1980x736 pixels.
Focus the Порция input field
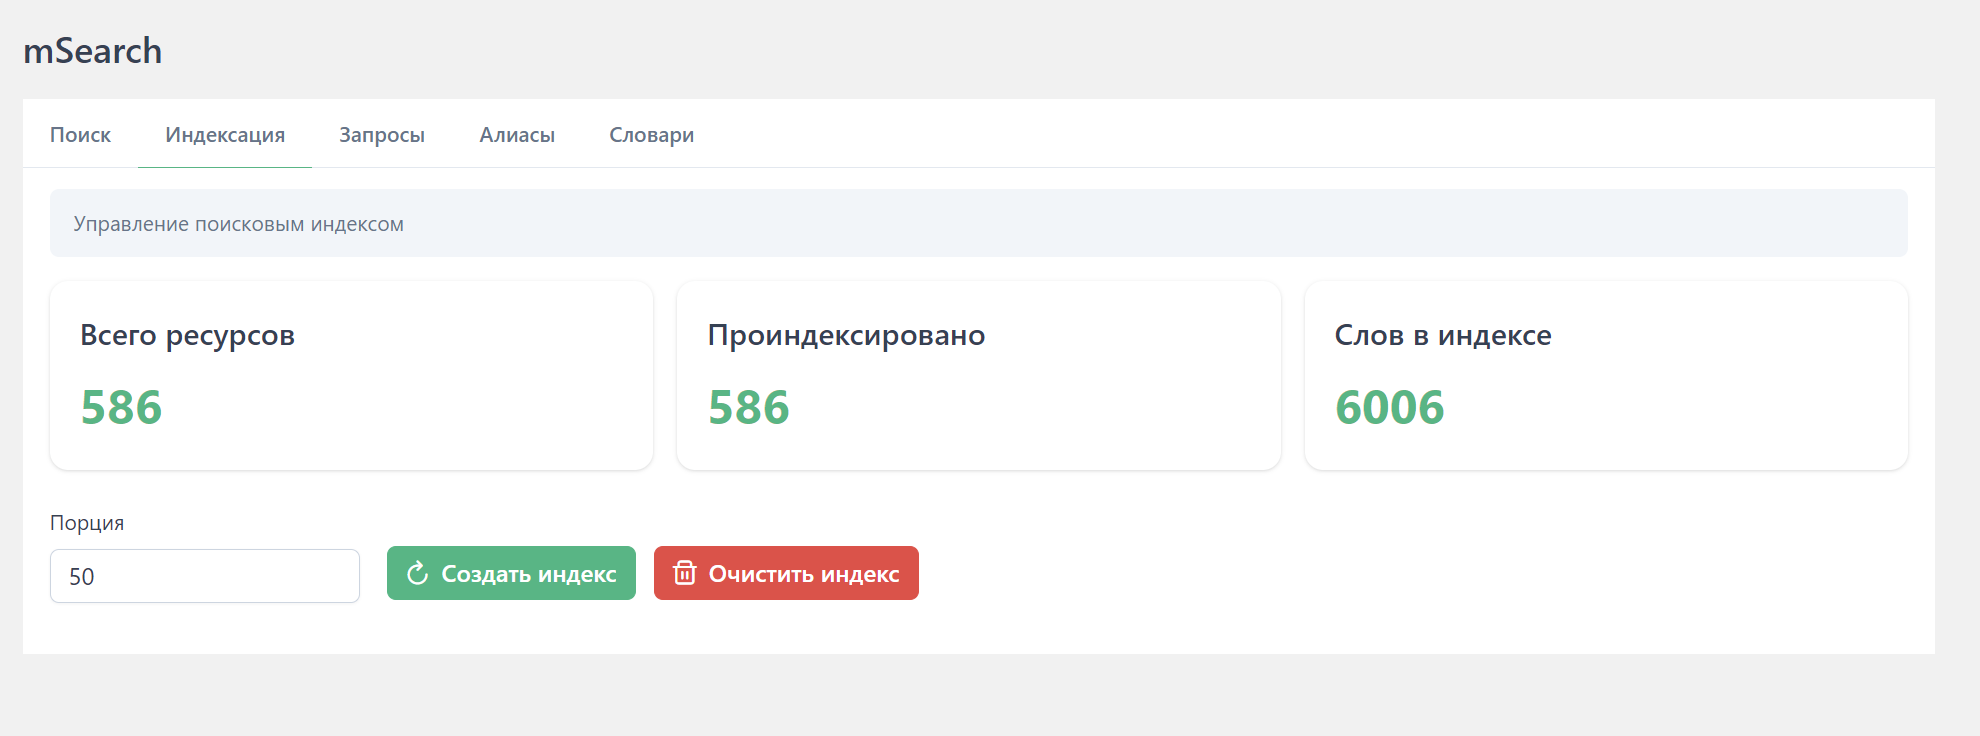[205, 576]
